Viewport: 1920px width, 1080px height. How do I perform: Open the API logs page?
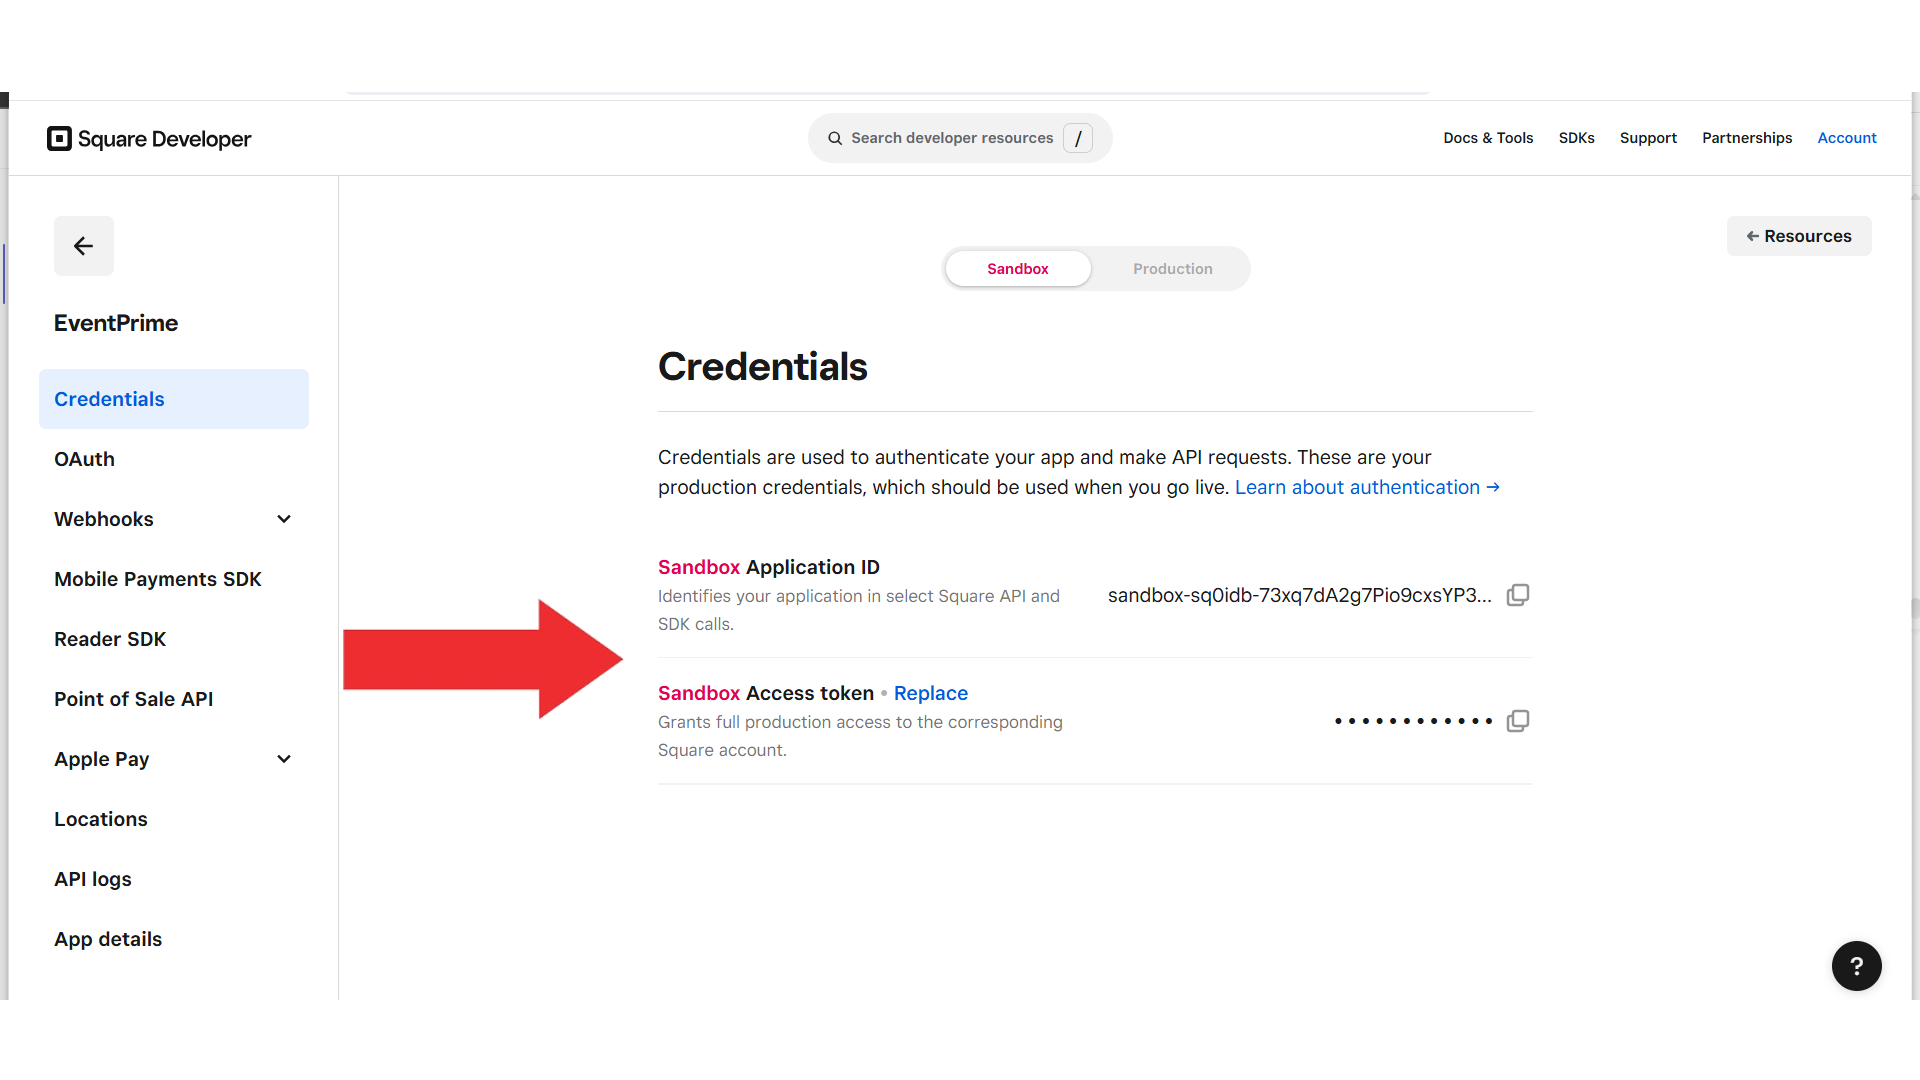(x=93, y=879)
